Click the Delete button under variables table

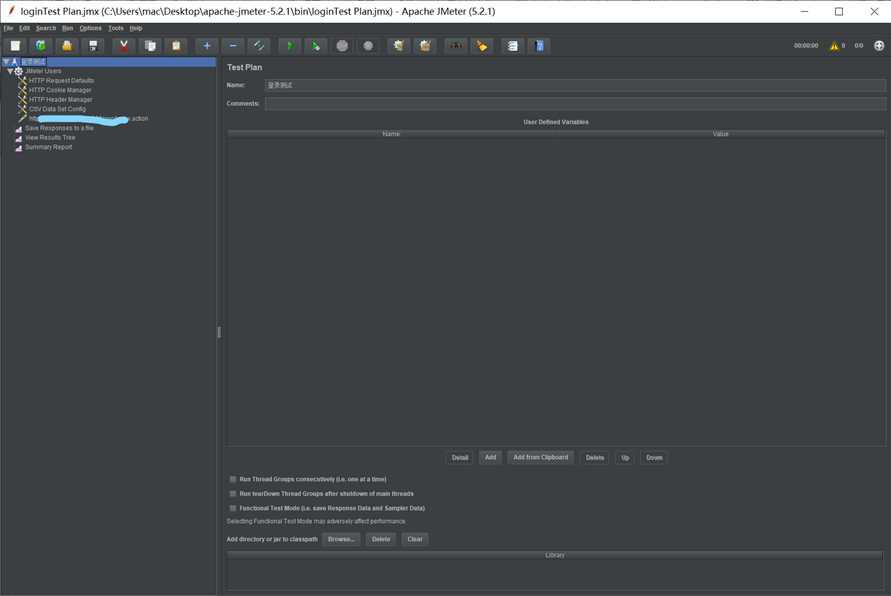click(595, 458)
